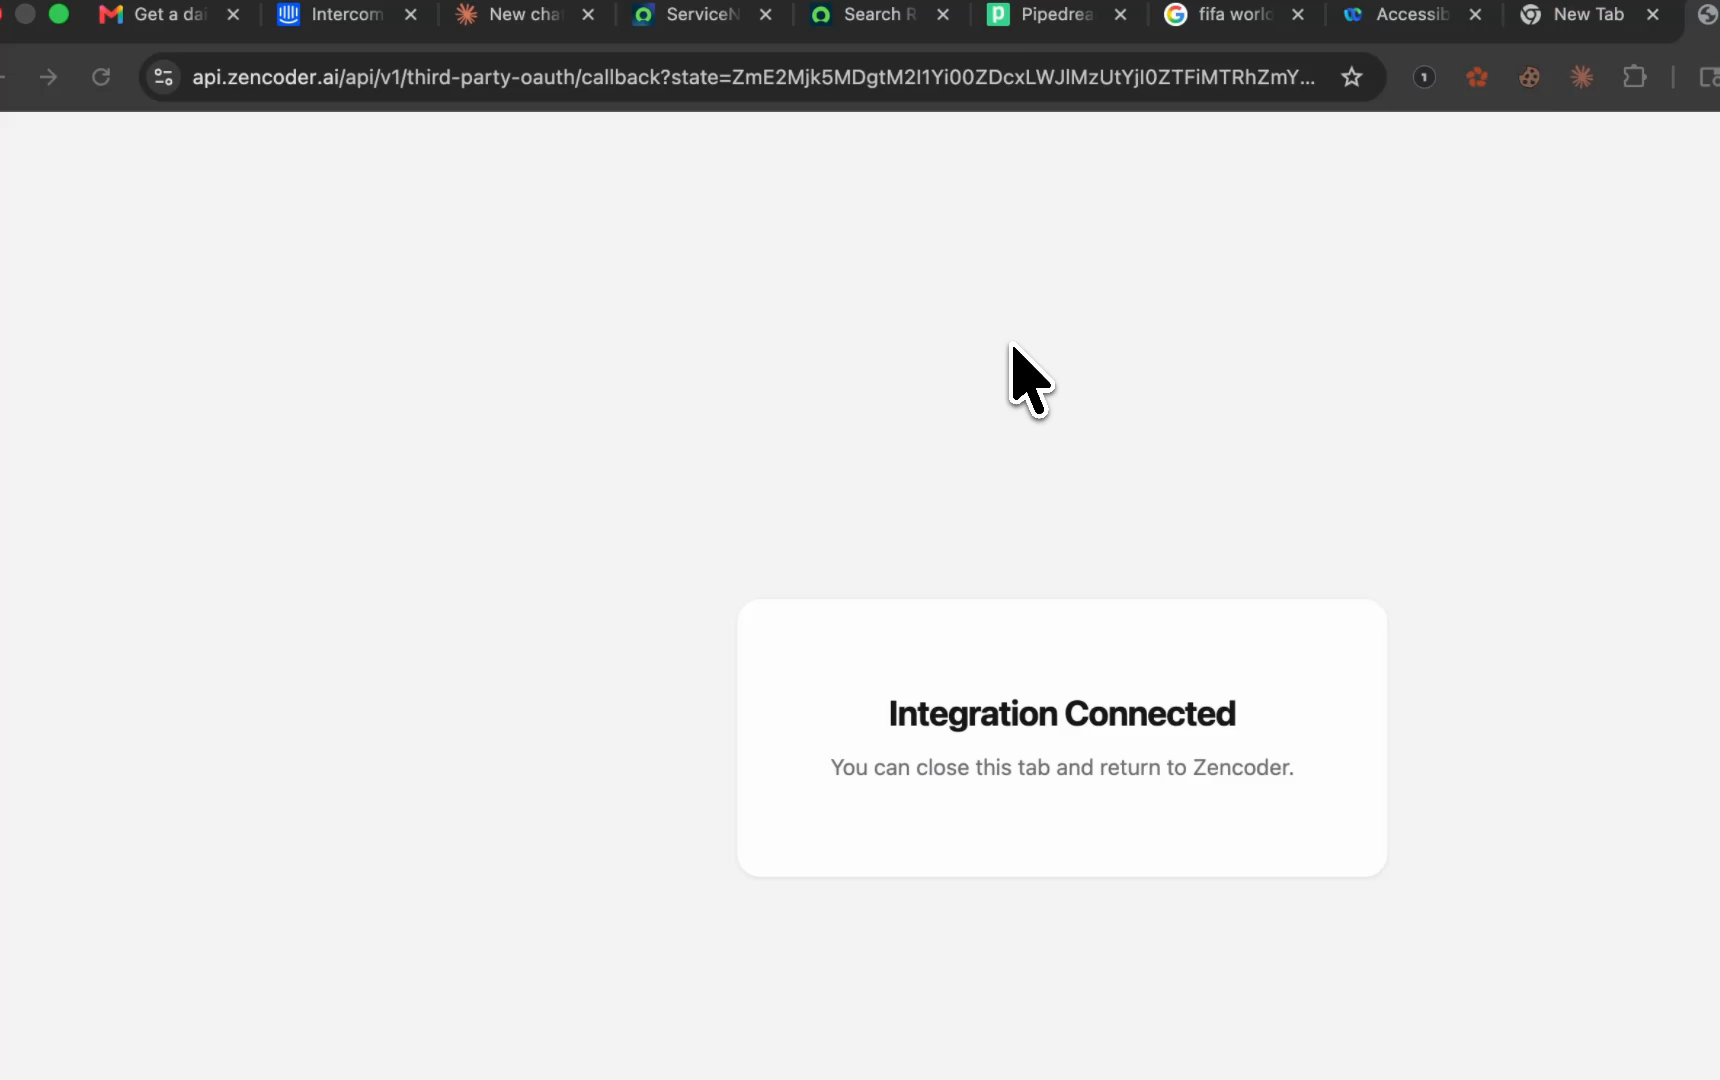This screenshot has height=1080, width=1720.
Task: Open the Extensions puzzle-piece menu
Action: tap(1635, 77)
